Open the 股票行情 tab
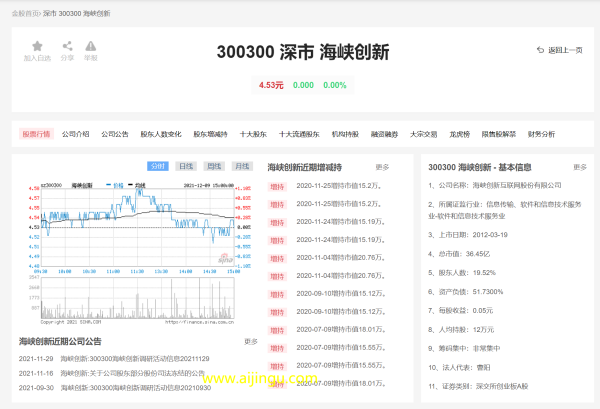Viewport: 600px width, 409px height. tap(36, 134)
